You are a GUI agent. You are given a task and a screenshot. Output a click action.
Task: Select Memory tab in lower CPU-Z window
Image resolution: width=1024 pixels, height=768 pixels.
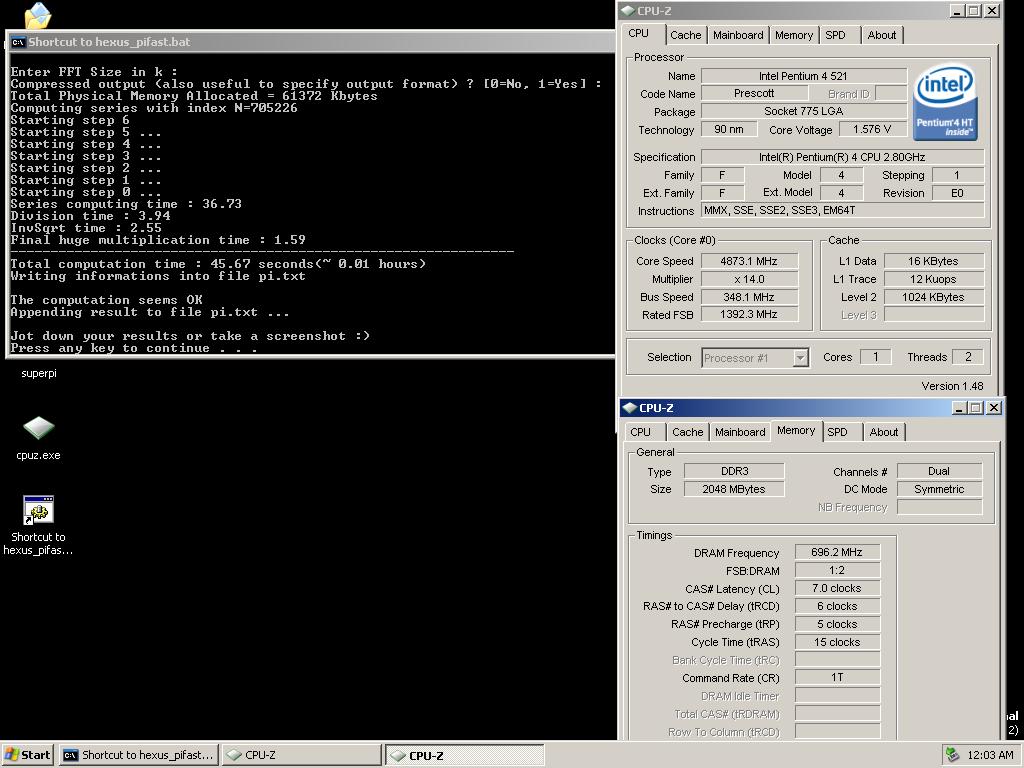tap(796, 431)
